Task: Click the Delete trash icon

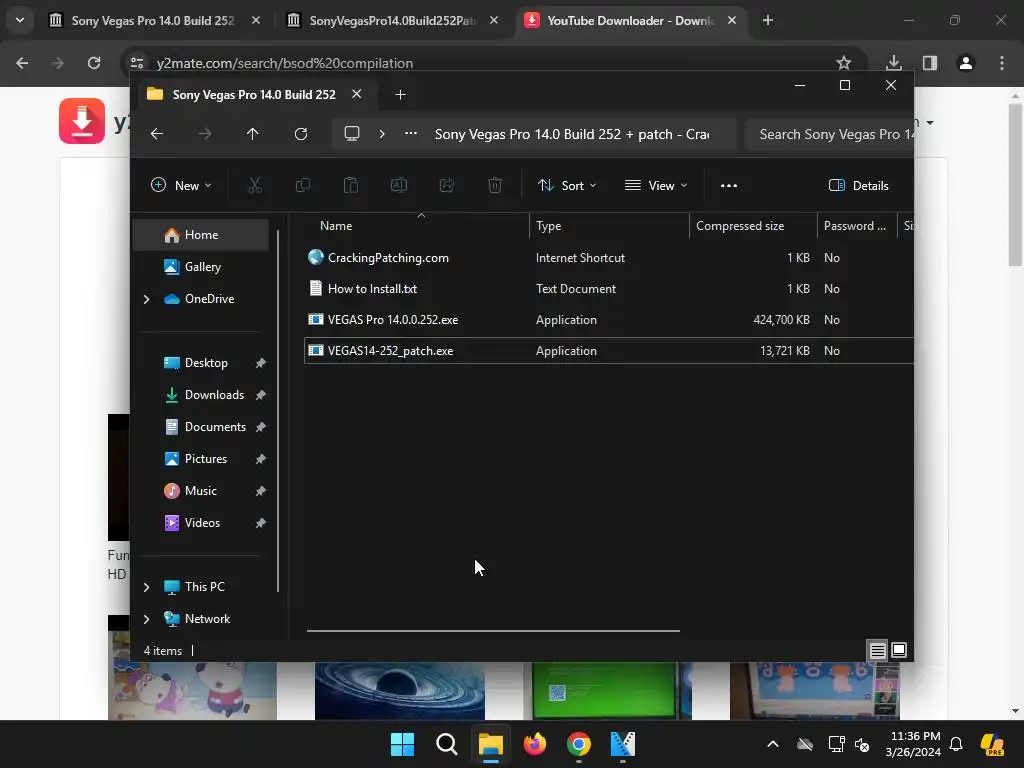Action: pos(495,185)
